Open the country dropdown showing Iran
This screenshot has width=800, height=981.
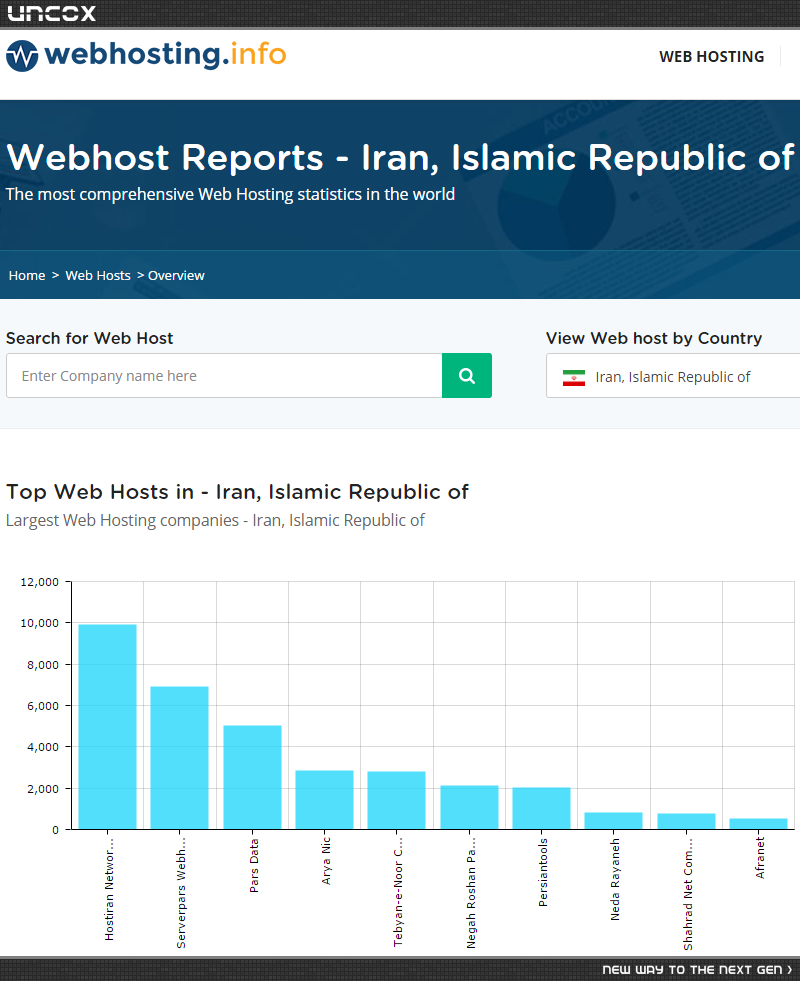point(673,375)
